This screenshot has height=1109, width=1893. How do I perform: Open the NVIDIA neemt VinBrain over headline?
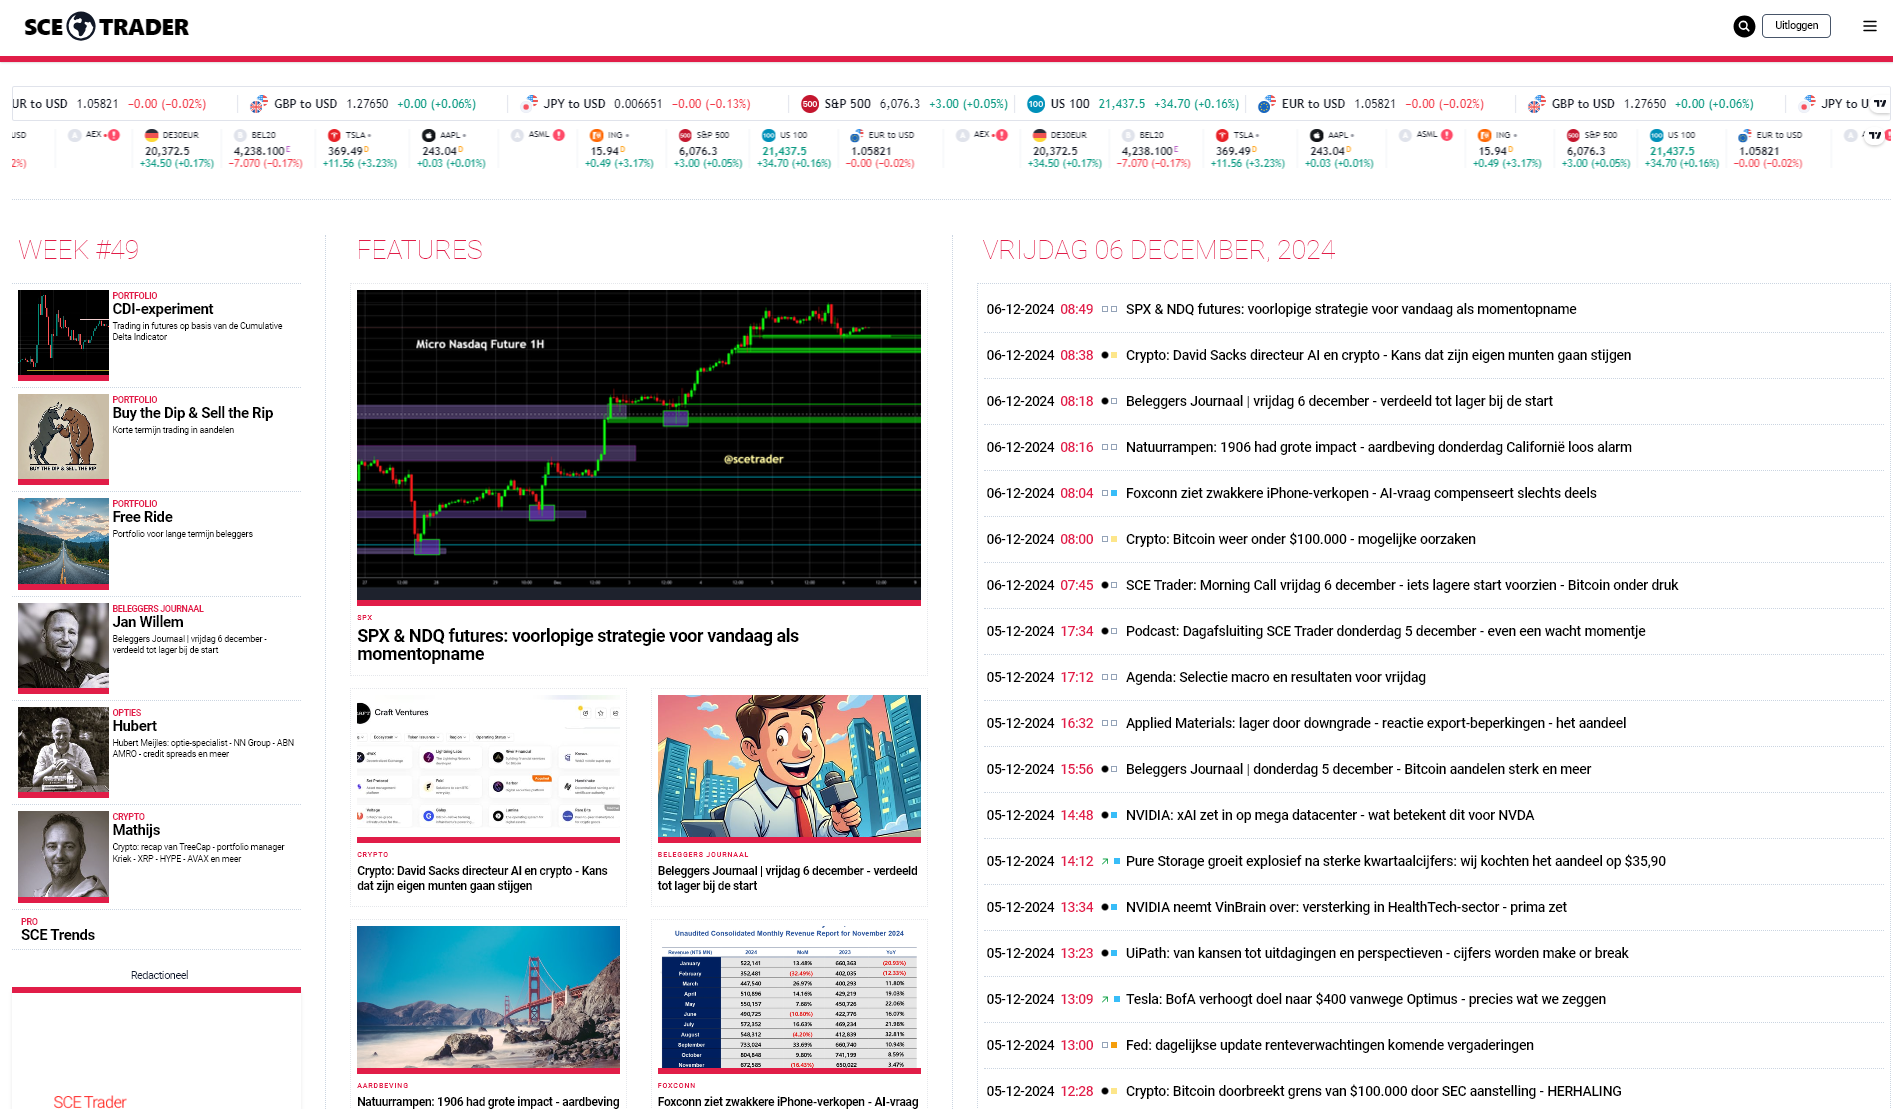[1346, 907]
